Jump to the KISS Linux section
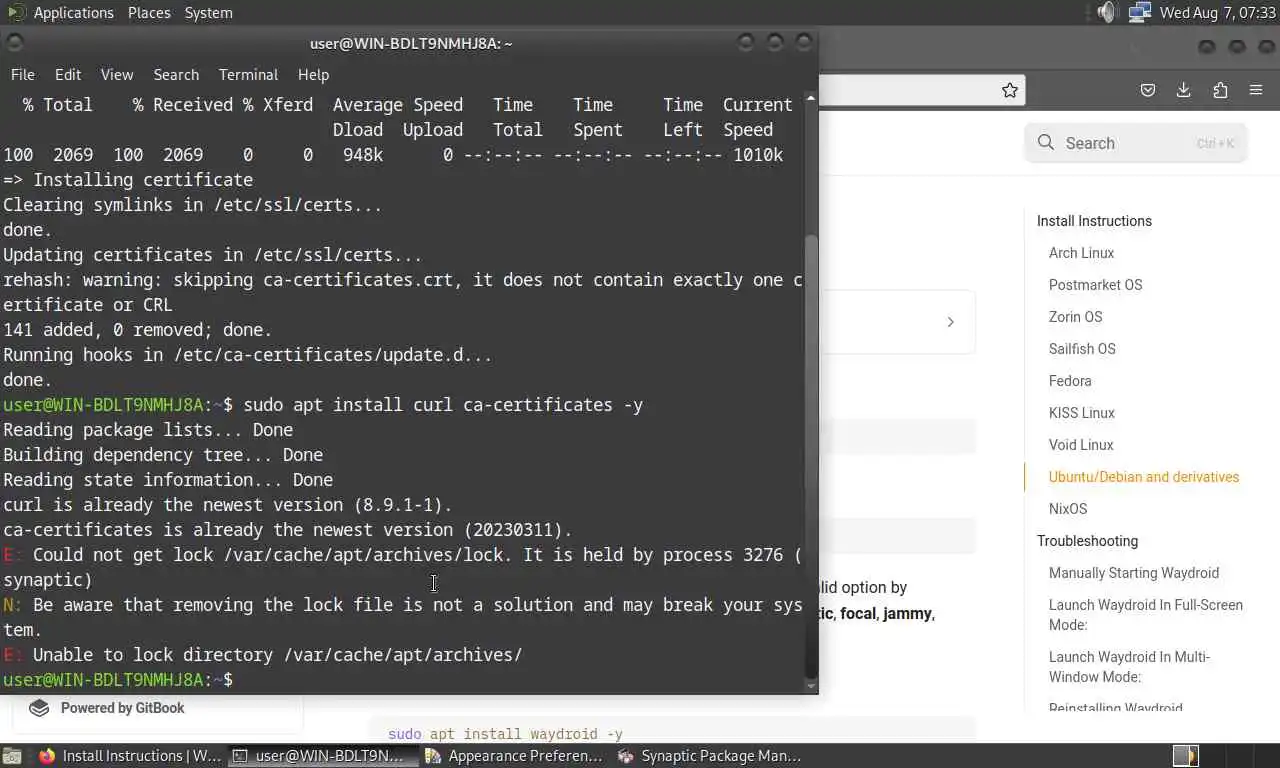This screenshot has width=1280, height=768. pyautogui.click(x=1081, y=413)
